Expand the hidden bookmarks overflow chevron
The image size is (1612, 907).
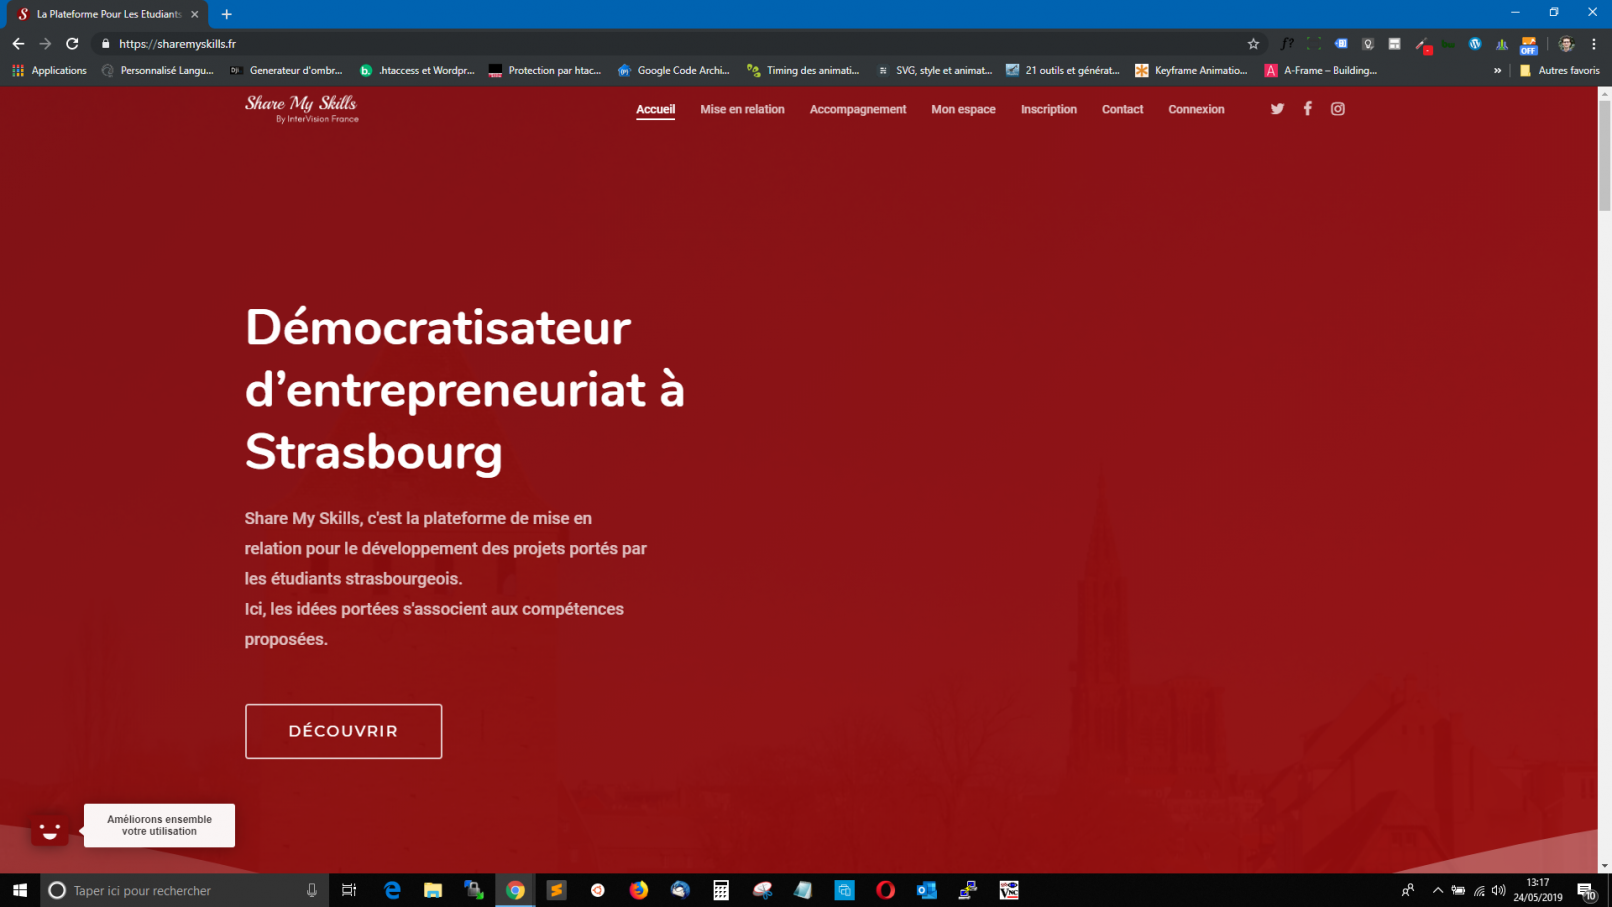(x=1497, y=71)
